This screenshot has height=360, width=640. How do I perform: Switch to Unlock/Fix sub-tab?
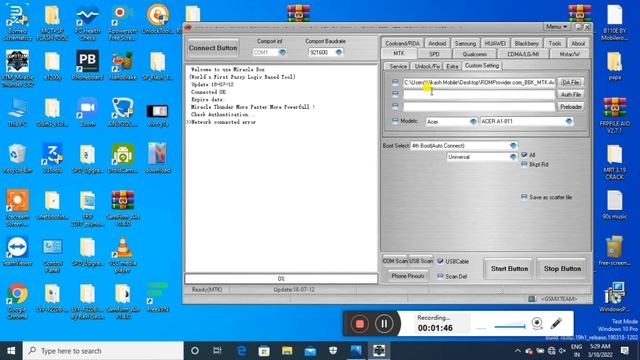coord(427,66)
